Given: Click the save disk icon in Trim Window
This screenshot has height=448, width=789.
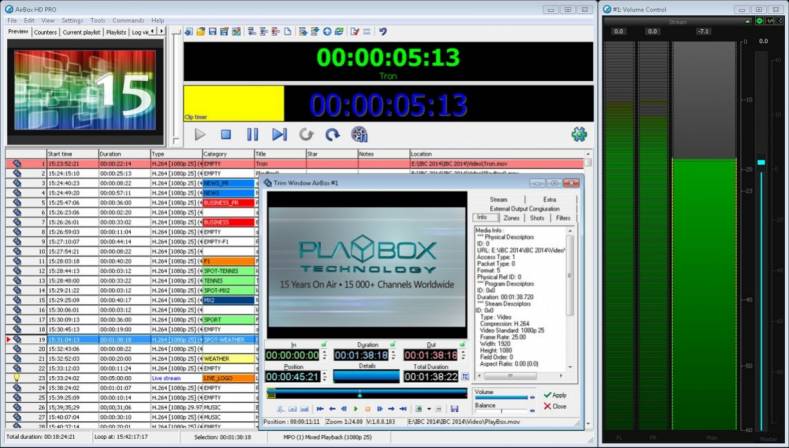Looking at the screenshot, I should [x=455, y=409].
